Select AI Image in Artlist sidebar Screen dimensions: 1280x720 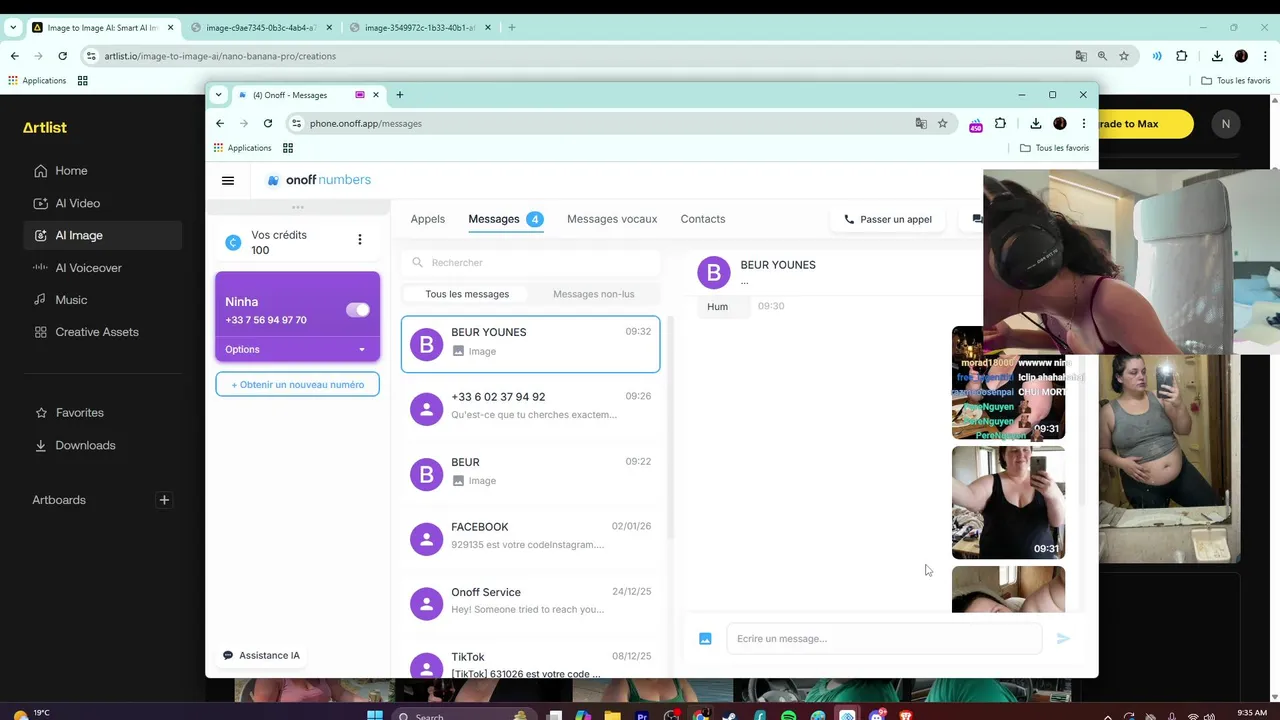click(x=103, y=235)
